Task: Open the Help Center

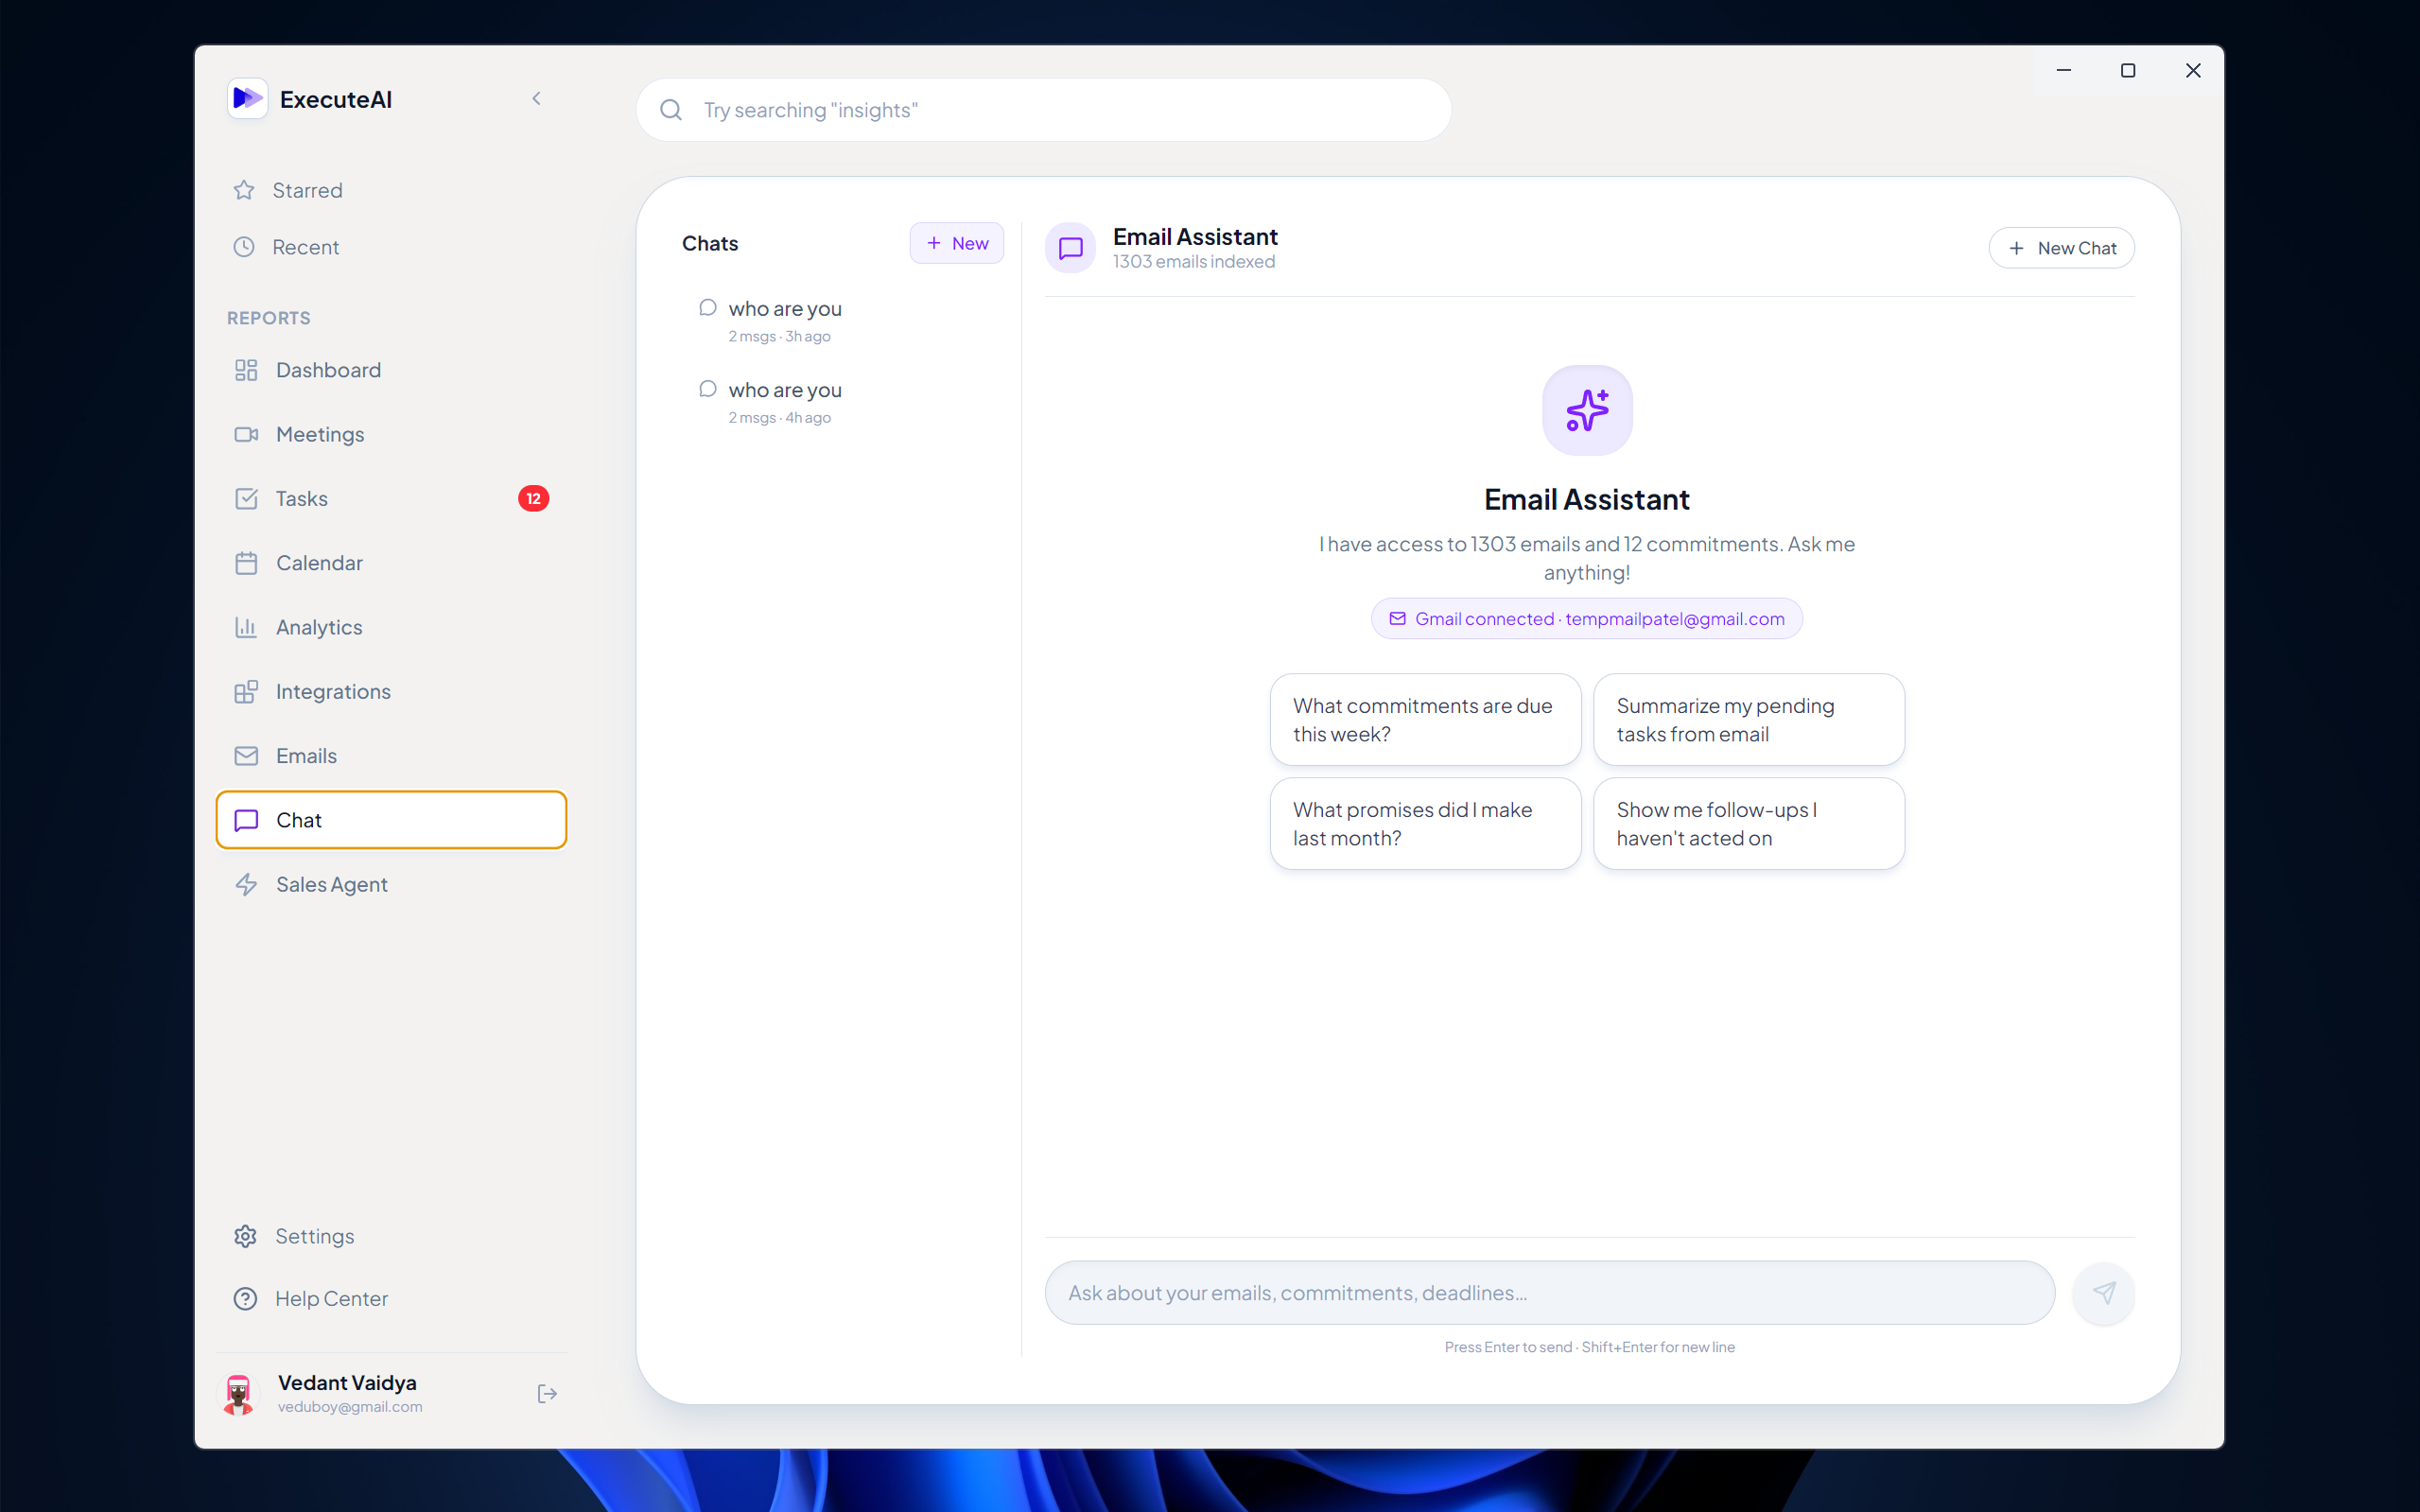Action: (330, 1298)
